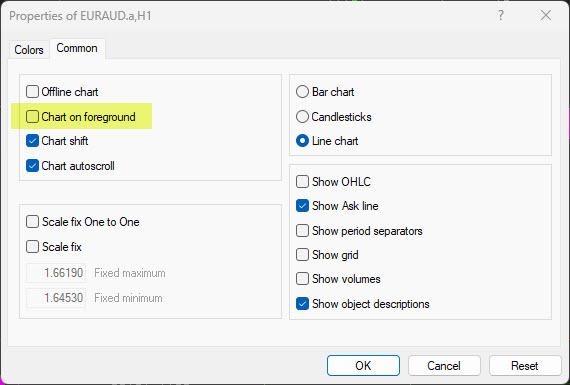Screen dimensions: 570x385
Task: Uncheck Chart autoscroll option
Action: pos(32,166)
